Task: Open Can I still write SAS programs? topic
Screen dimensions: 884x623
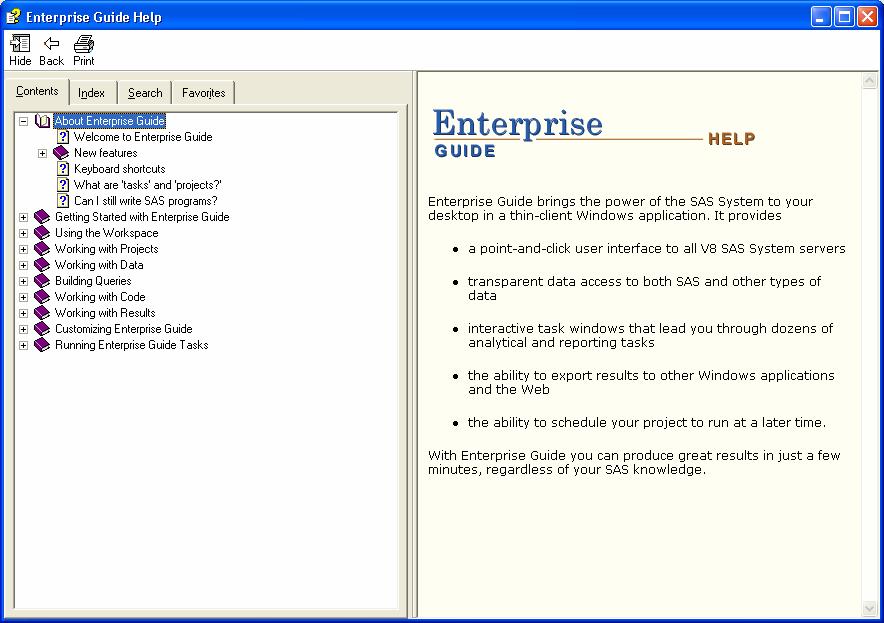Action: (x=145, y=201)
